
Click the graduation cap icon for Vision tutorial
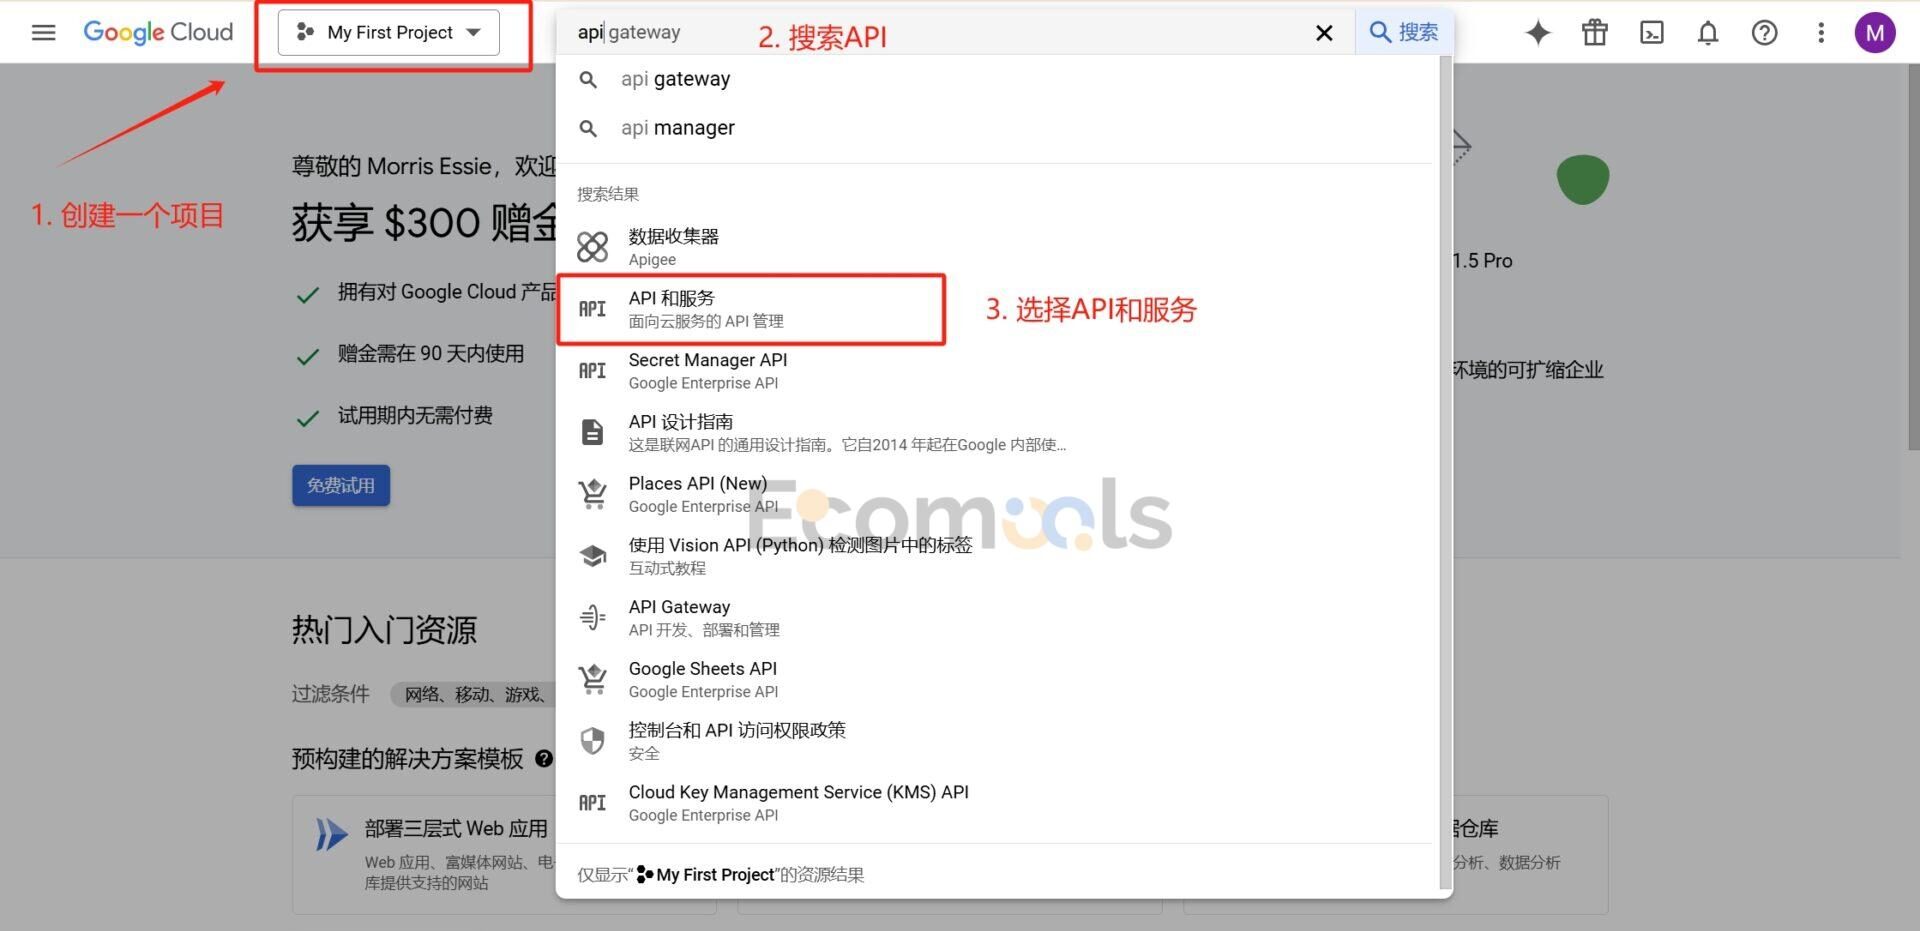coord(592,556)
